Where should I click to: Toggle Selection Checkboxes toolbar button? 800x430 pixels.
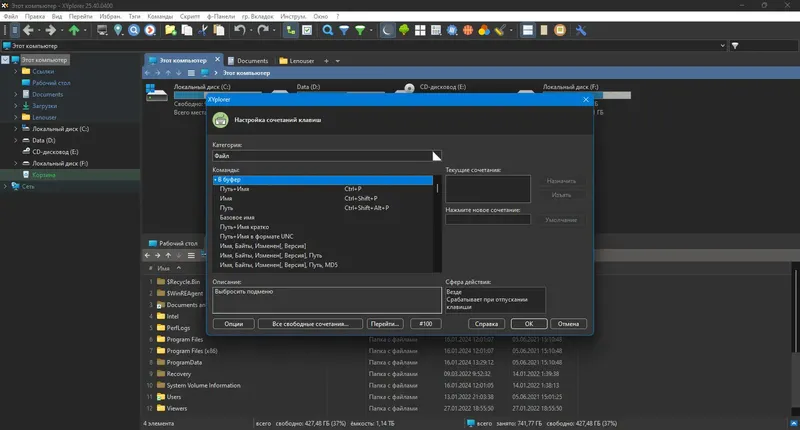pos(307,31)
